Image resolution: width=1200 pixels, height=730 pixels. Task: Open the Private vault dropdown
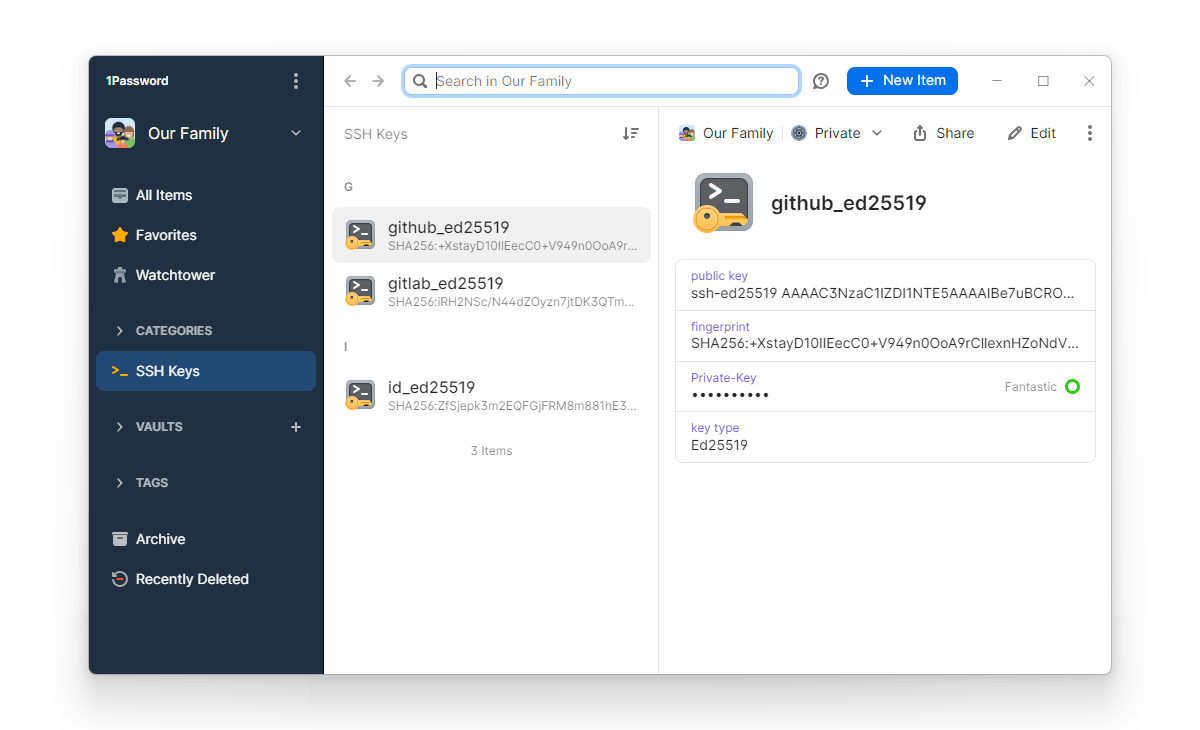837,133
